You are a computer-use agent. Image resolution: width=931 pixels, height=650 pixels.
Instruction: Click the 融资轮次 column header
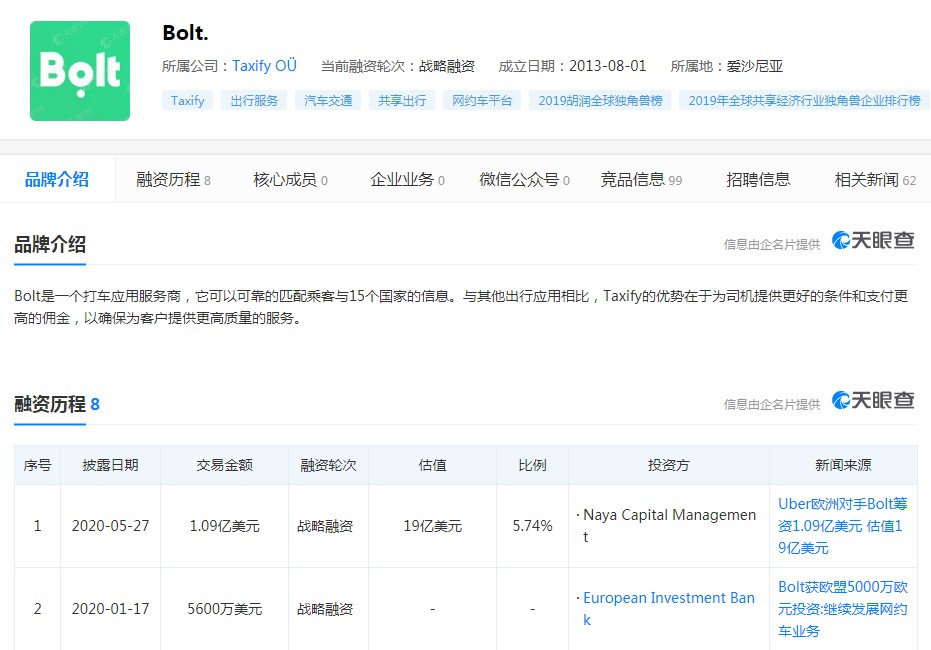[x=328, y=465]
